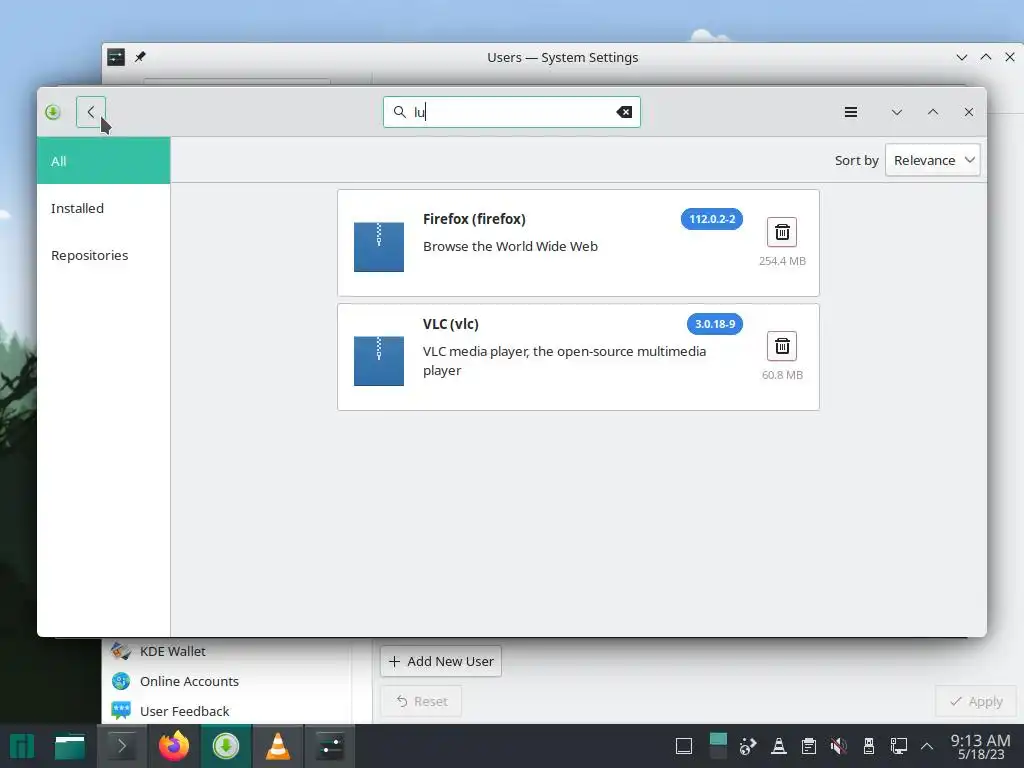Screen dimensions: 1024x768
Task: Remove Firefox using its trash button
Action: (x=782, y=232)
